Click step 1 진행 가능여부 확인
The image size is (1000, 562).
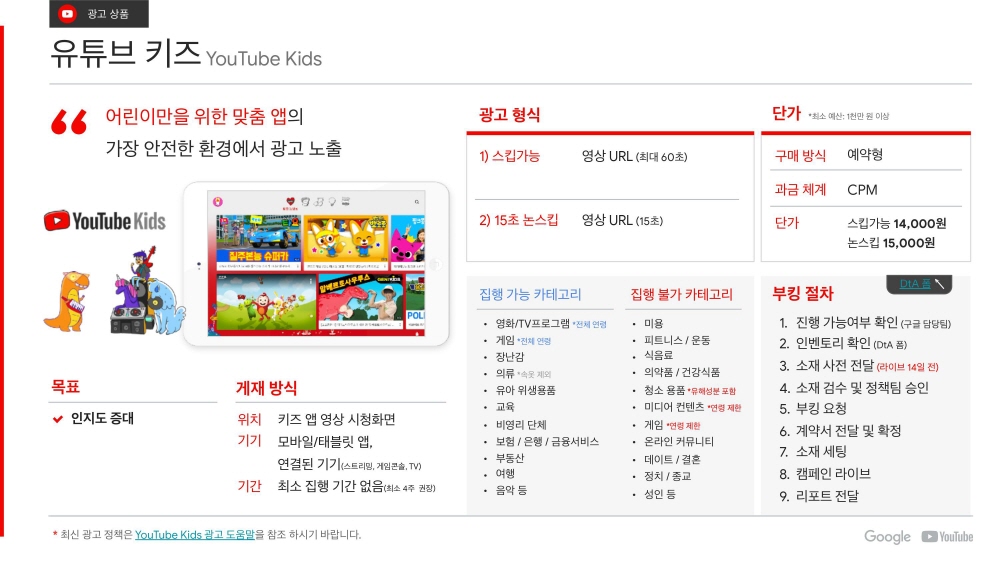pos(865,323)
